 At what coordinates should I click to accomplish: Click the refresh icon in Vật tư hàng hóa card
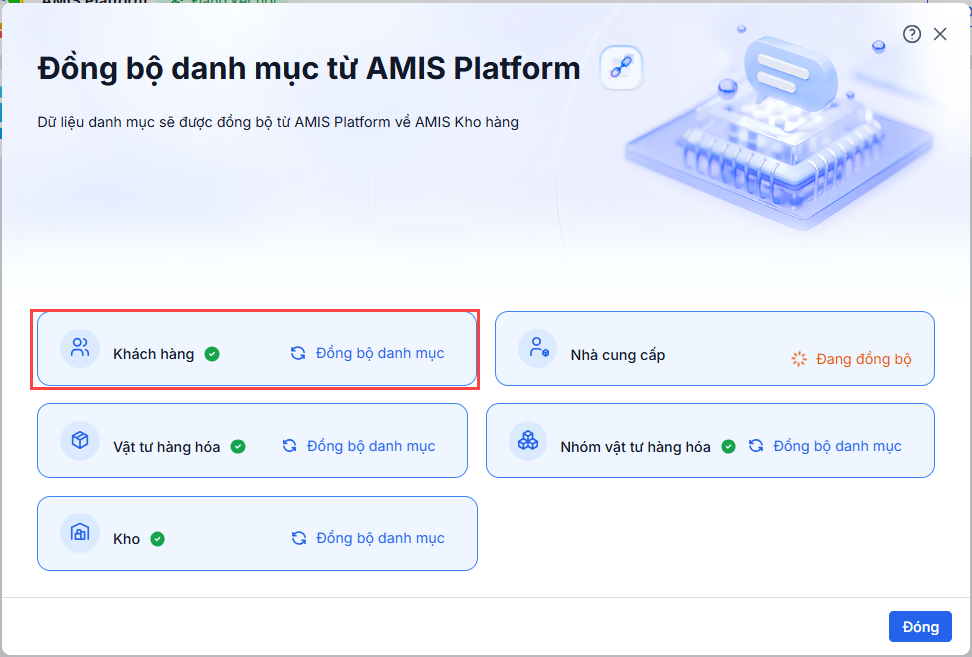click(289, 446)
